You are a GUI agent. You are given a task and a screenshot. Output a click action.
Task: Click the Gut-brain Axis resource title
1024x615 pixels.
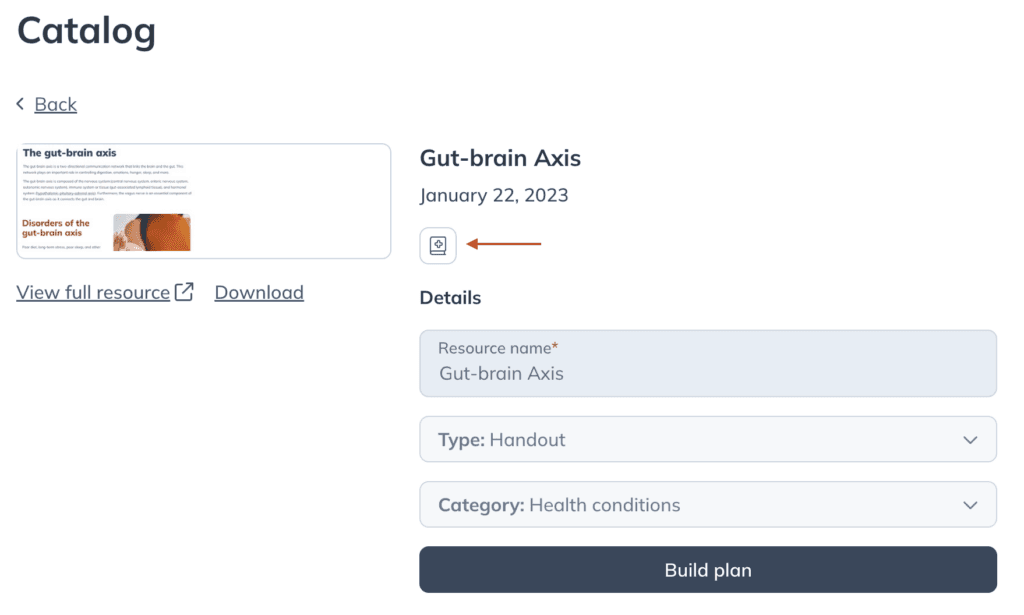[x=500, y=158]
